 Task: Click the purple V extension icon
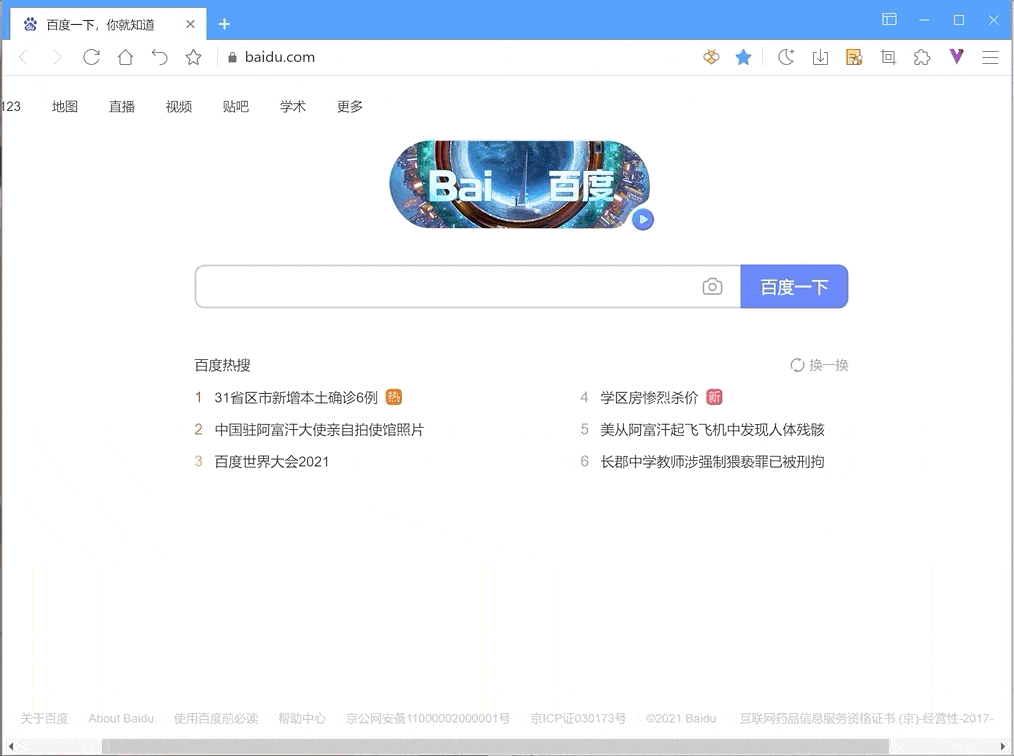coord(956,56)
